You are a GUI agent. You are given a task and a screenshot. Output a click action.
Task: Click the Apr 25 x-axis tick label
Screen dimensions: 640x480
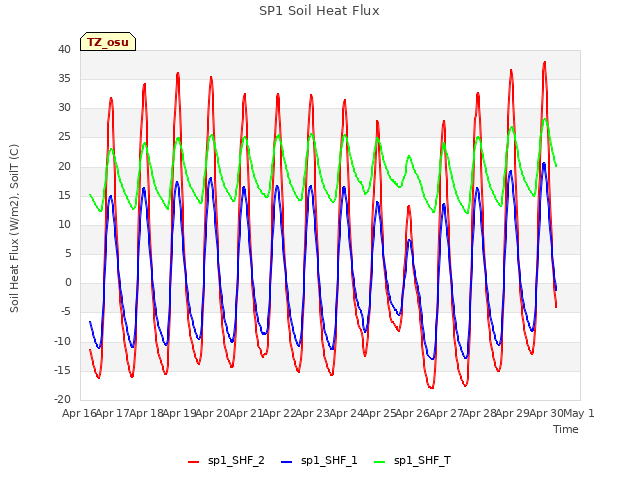coord(380,413)
